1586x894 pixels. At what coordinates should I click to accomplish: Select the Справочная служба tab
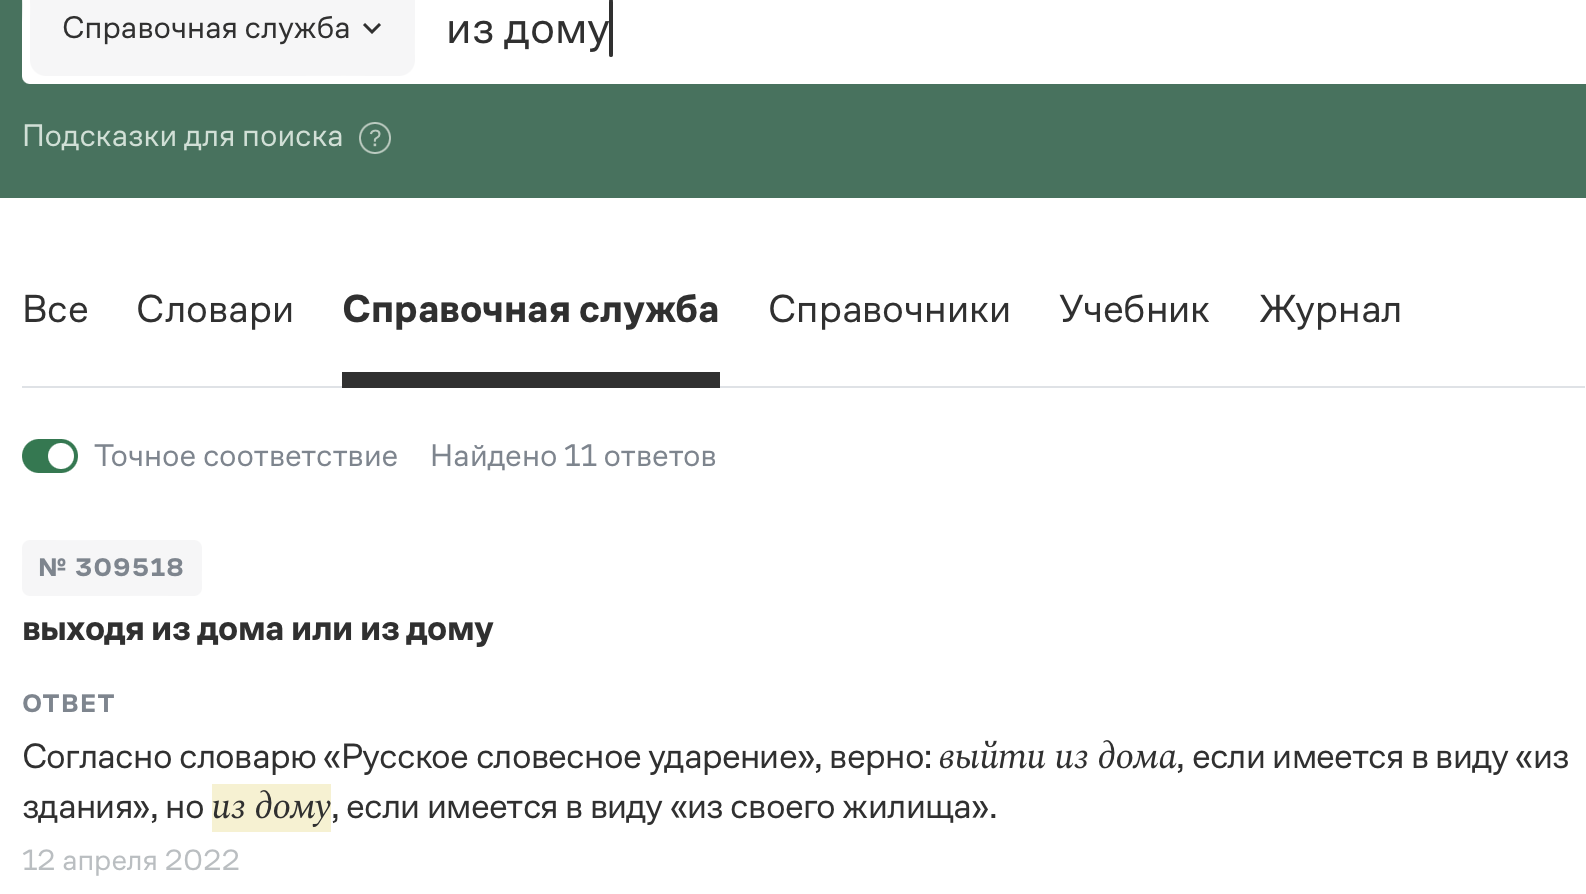pos(530,310)
